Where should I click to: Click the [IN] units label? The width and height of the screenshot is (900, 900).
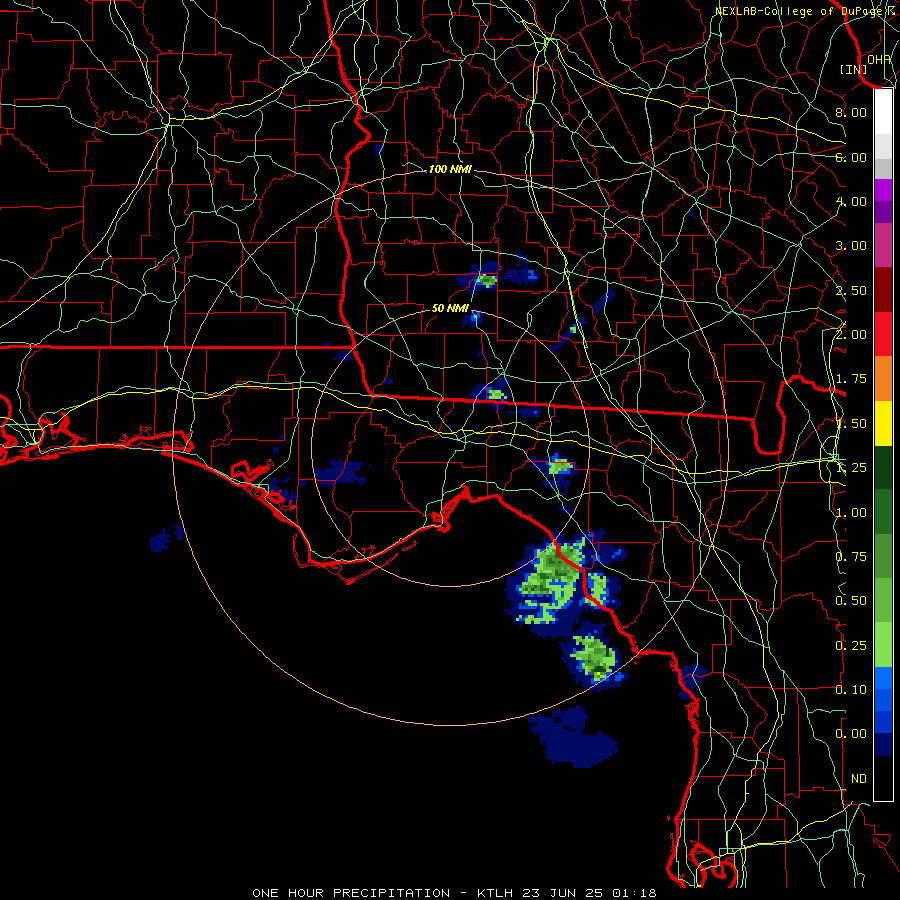click(x=853, y=69)
